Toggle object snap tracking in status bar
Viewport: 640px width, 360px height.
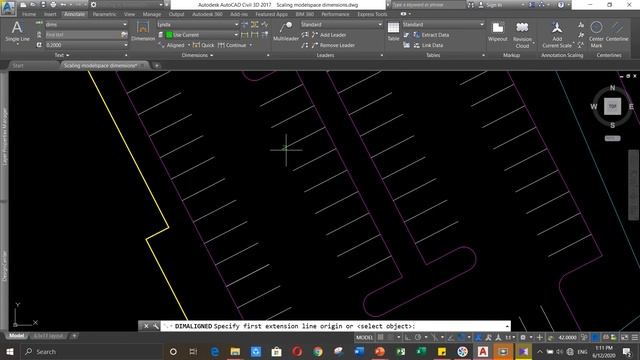(451, 337)
